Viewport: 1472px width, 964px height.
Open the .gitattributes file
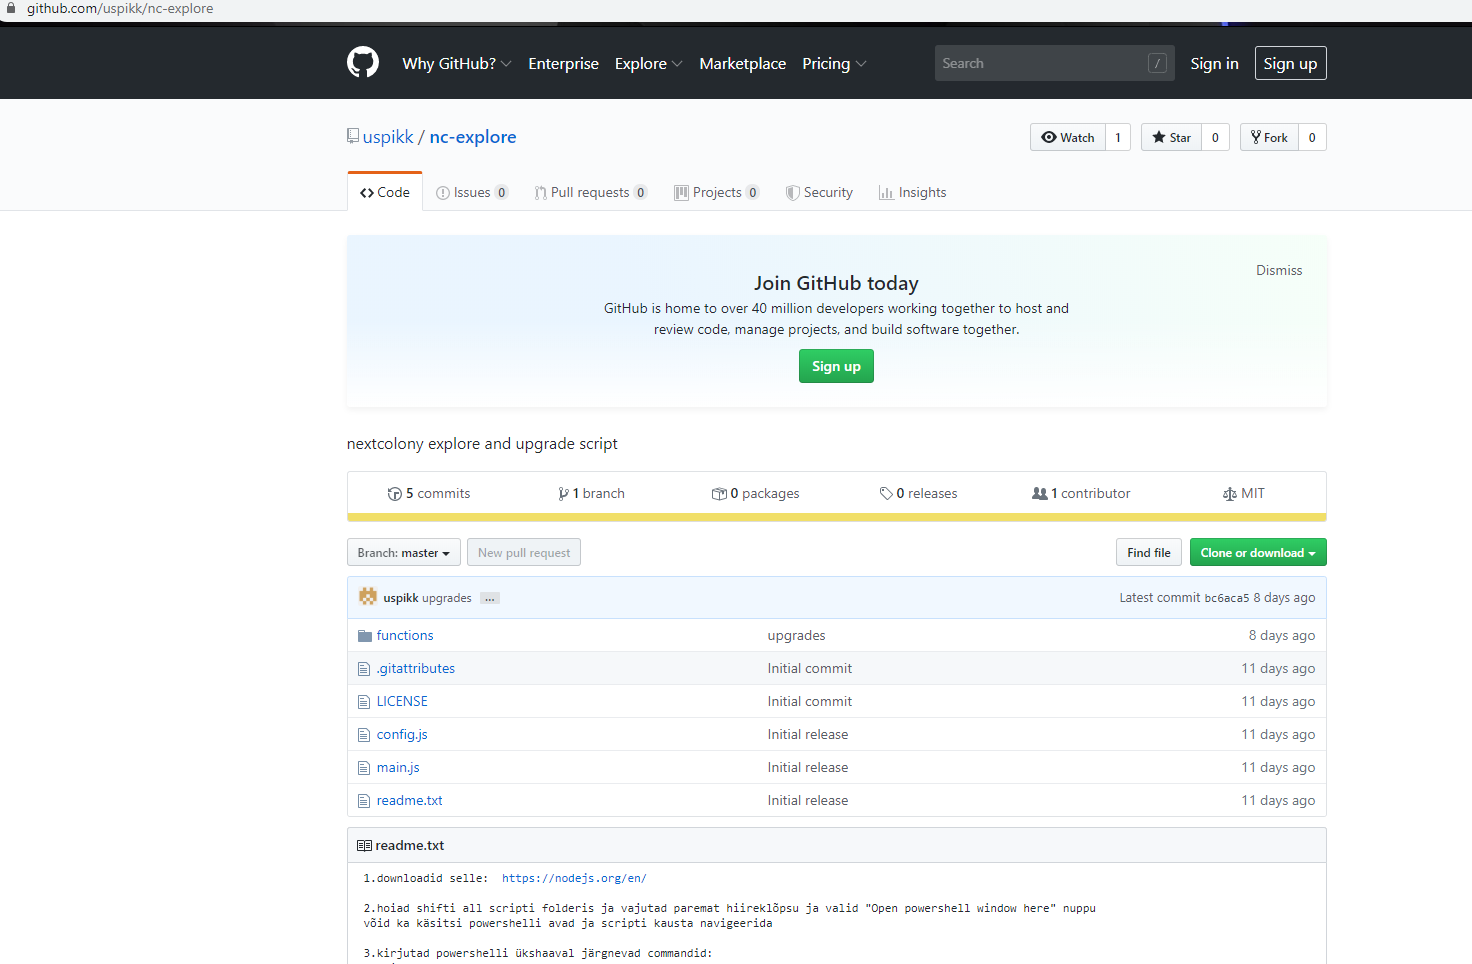[416, 669]
